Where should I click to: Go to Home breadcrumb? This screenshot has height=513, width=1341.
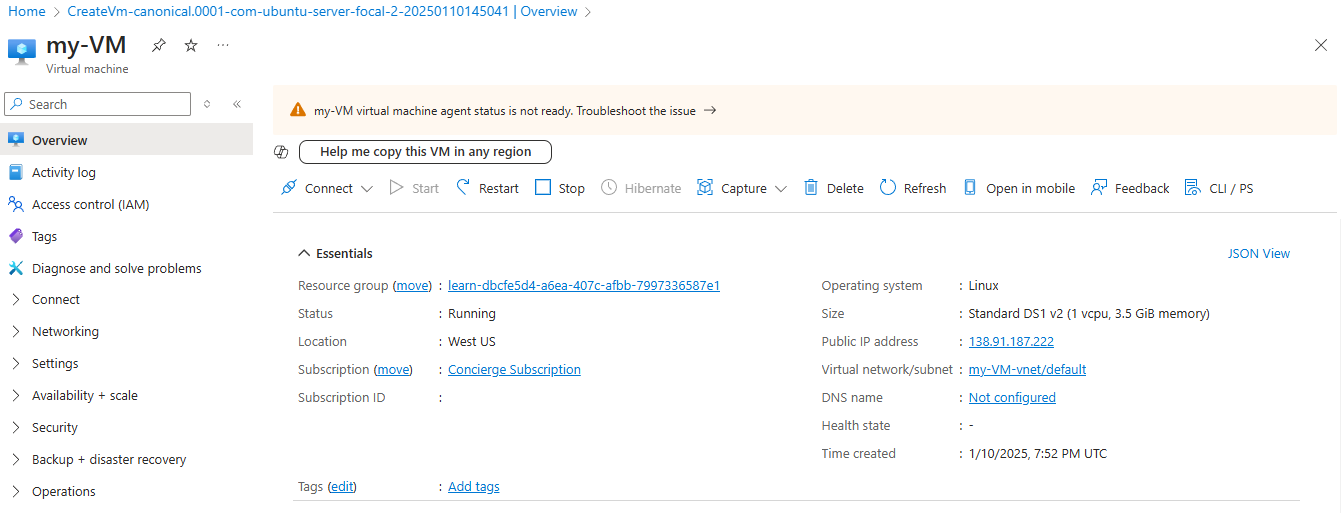pos(27,11)
